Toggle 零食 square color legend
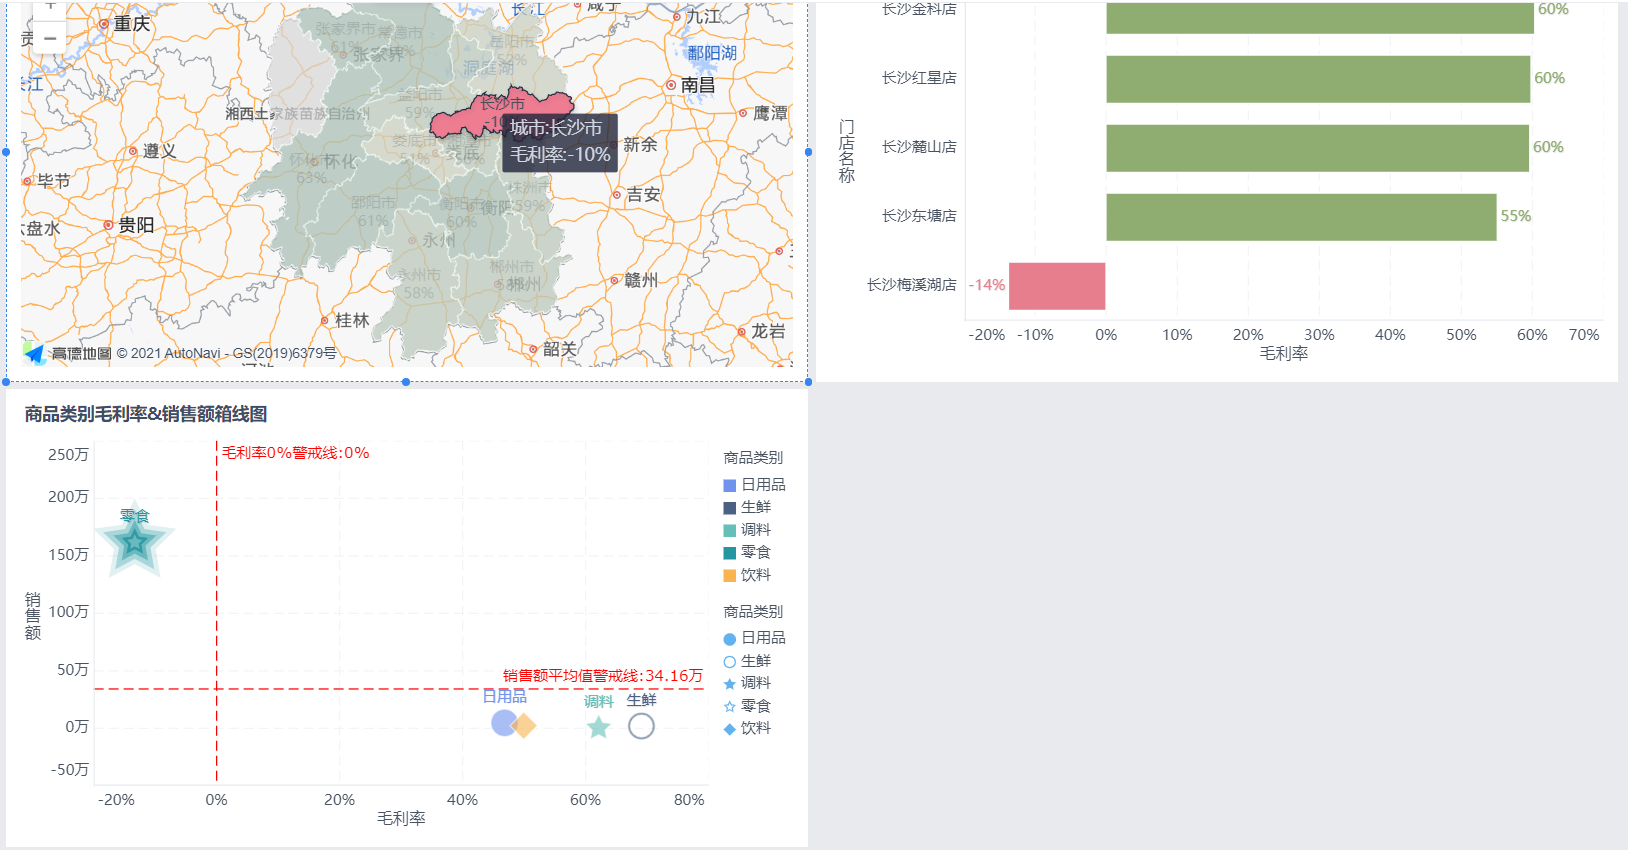Image resolution: width=1628 pixels, height=850 pixels. point(747,553)
